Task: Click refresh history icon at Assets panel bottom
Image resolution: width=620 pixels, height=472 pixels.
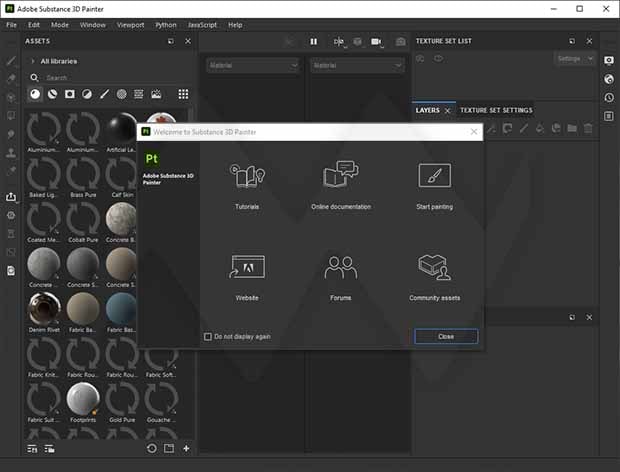Action: (152, 448)
